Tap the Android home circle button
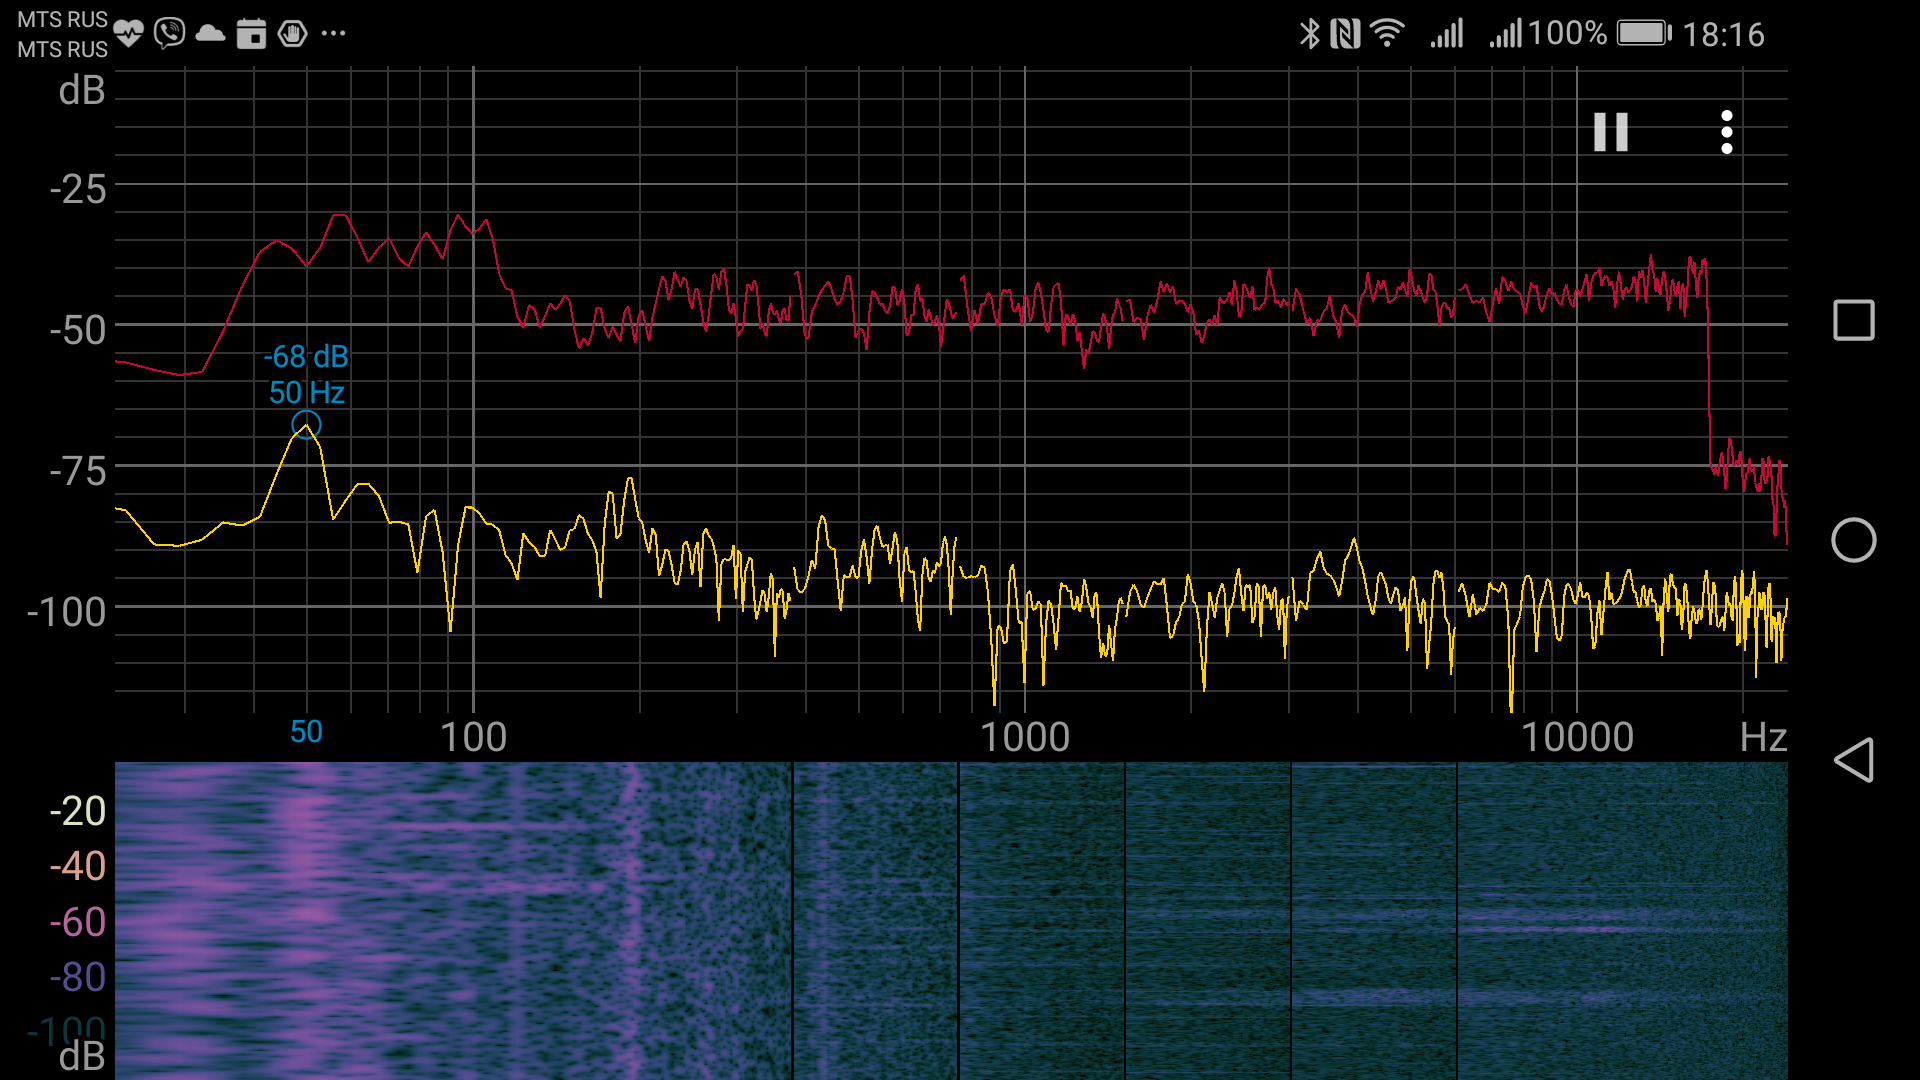 (1853, 540)
